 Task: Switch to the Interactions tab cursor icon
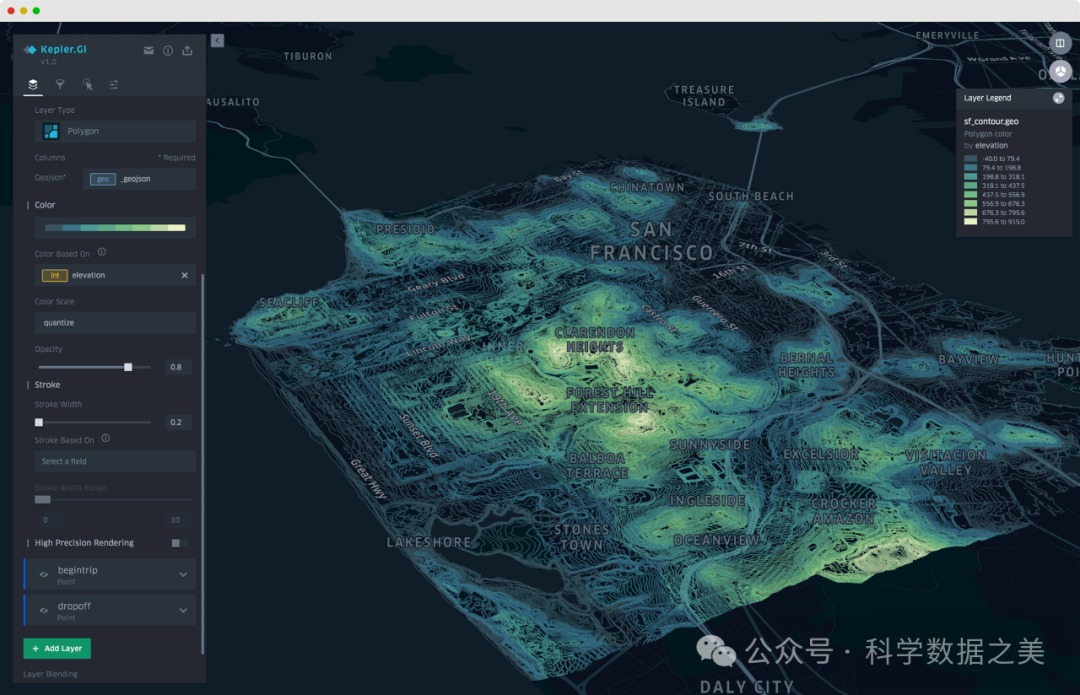87,85
